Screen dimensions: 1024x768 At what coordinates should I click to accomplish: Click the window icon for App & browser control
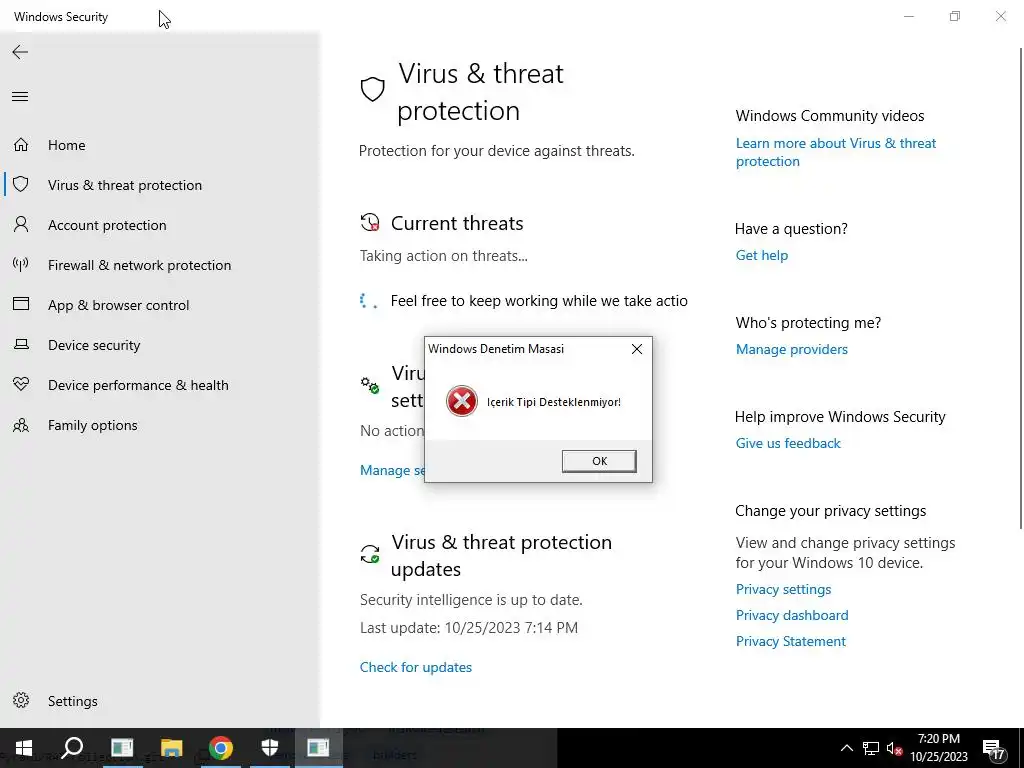pyautogui.click(x=21, y=304)
